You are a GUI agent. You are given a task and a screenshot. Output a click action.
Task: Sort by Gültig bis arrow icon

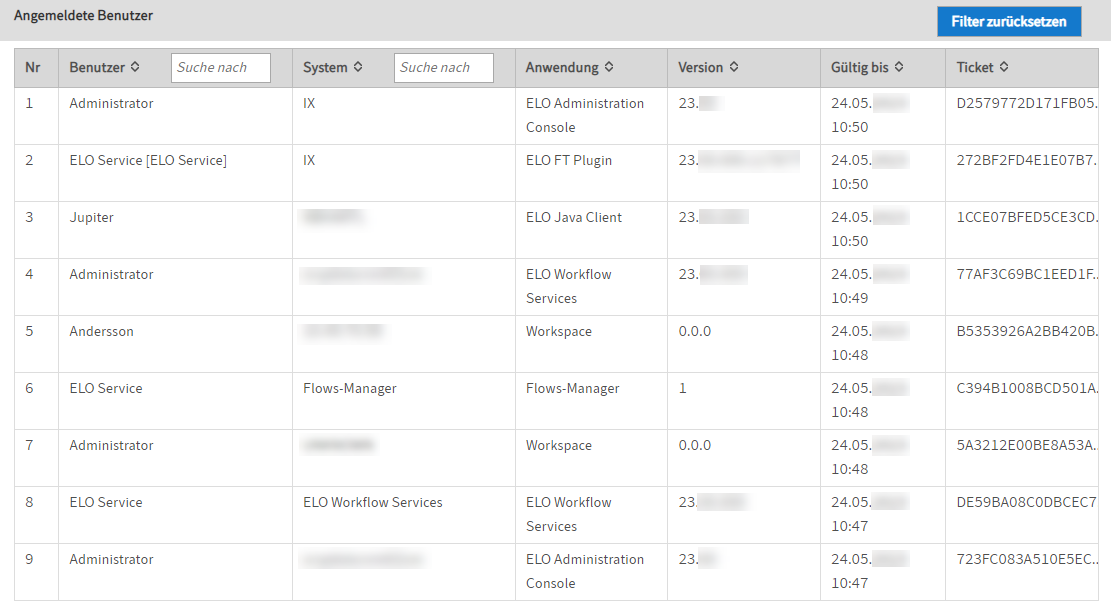(898, 67)
